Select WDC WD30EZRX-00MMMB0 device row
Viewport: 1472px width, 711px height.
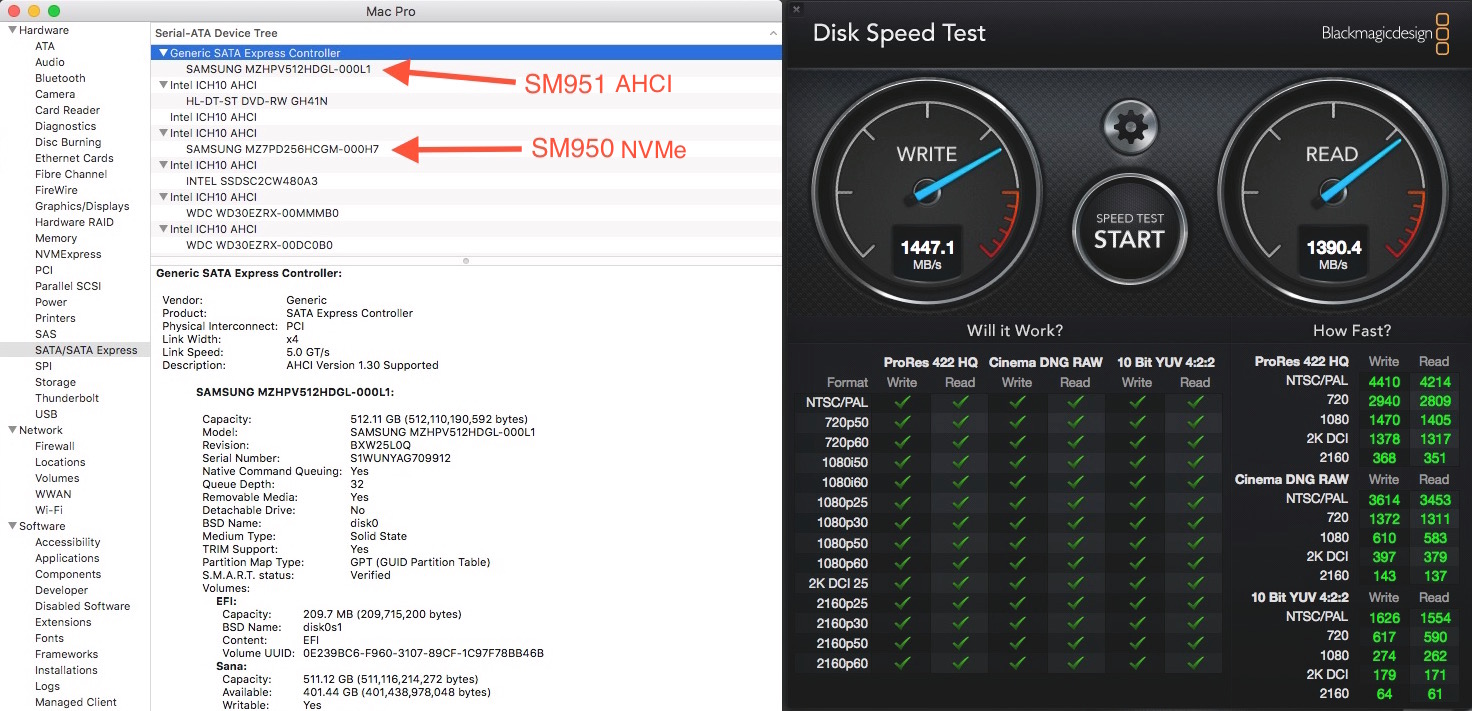(x=465, y=213)
